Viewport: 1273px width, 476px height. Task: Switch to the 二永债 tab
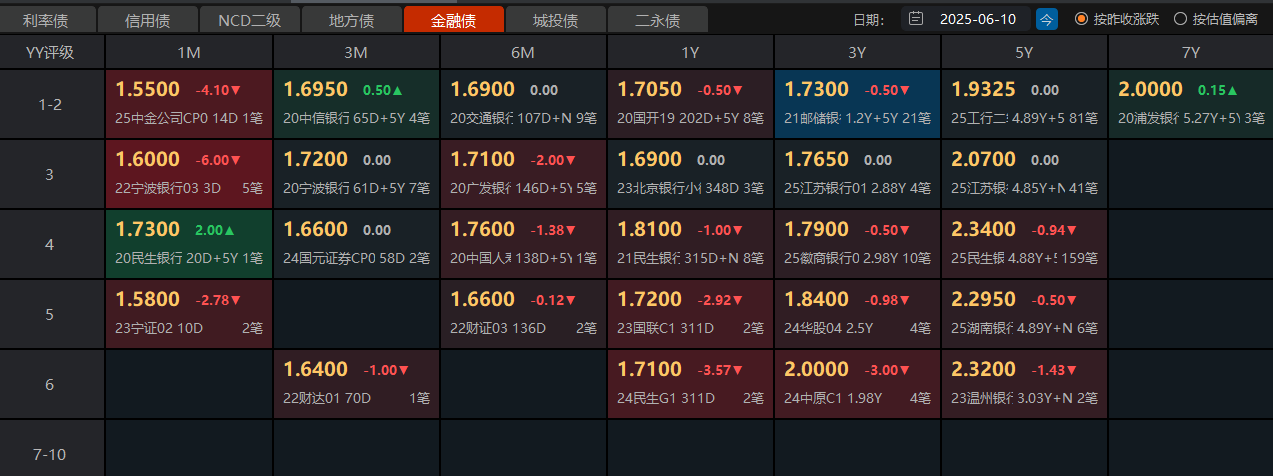[x=657, y=20]
